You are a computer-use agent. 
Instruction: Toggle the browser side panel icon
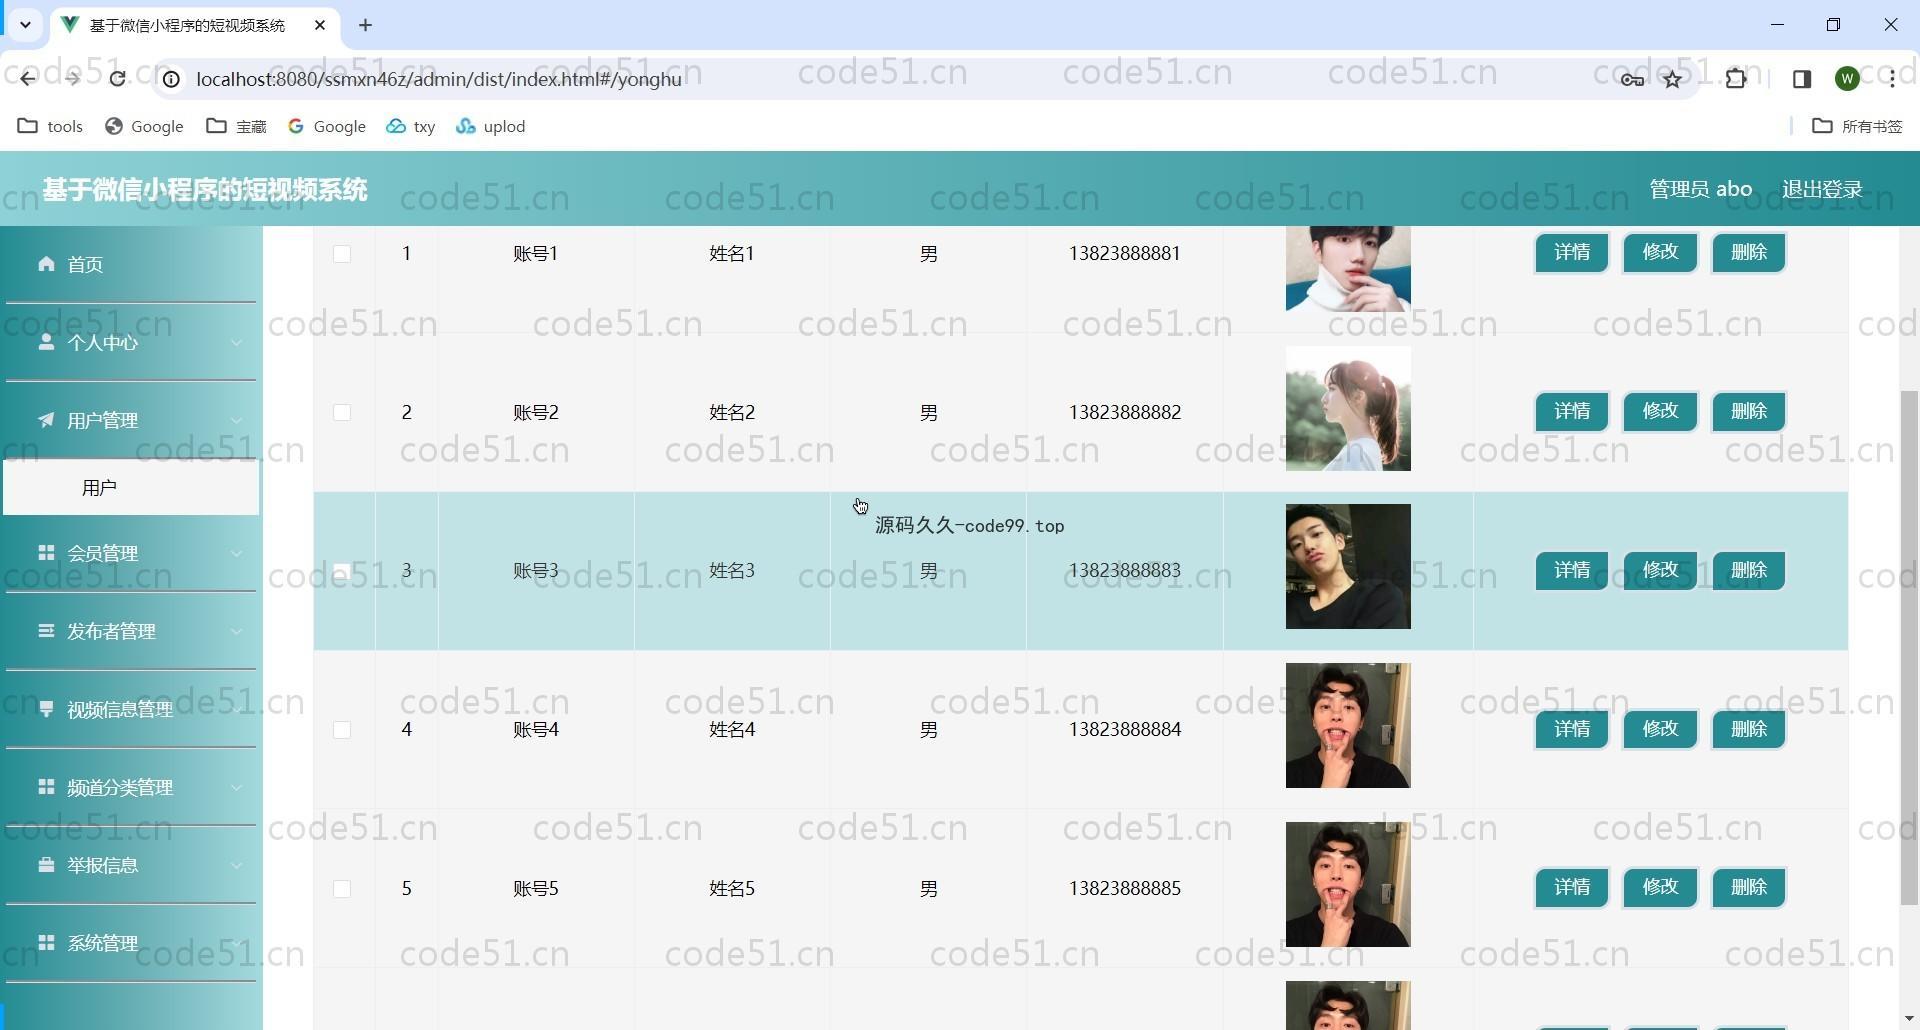click(x=1802, y=79)
